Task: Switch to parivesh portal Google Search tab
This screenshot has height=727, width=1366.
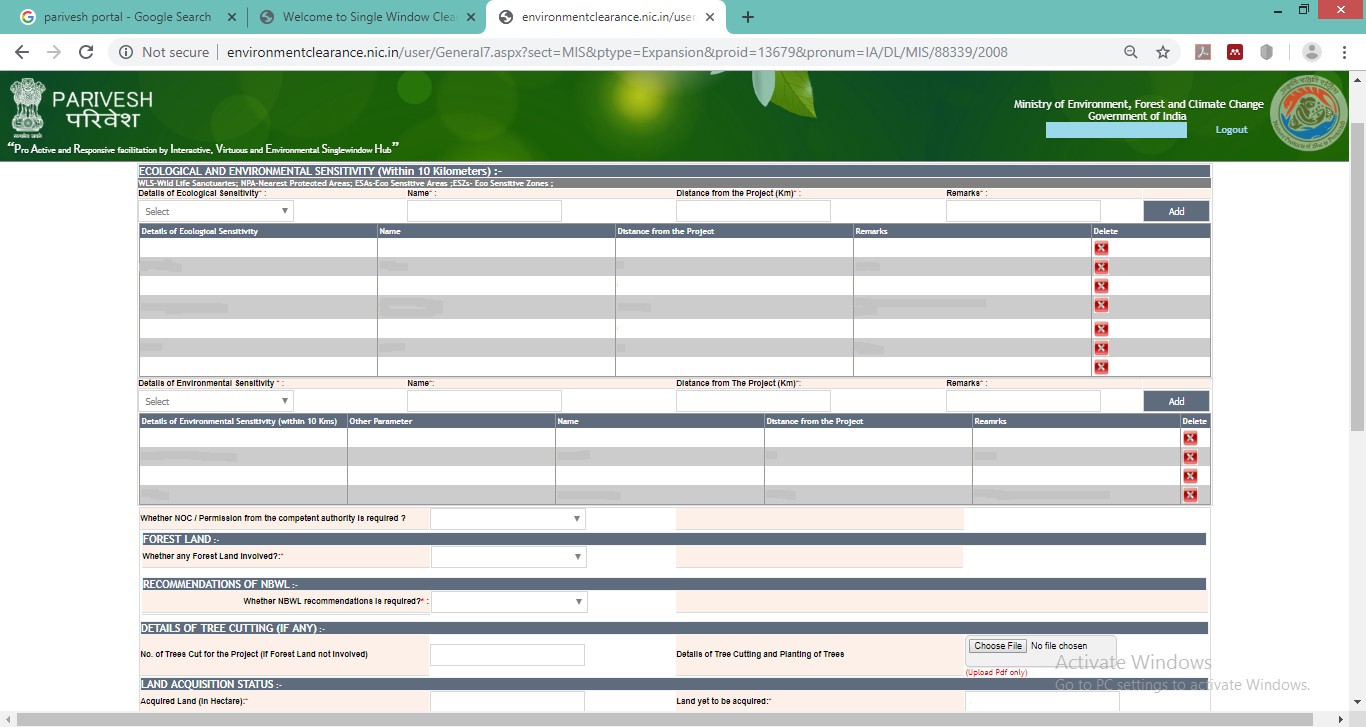Action: point(126,17)
